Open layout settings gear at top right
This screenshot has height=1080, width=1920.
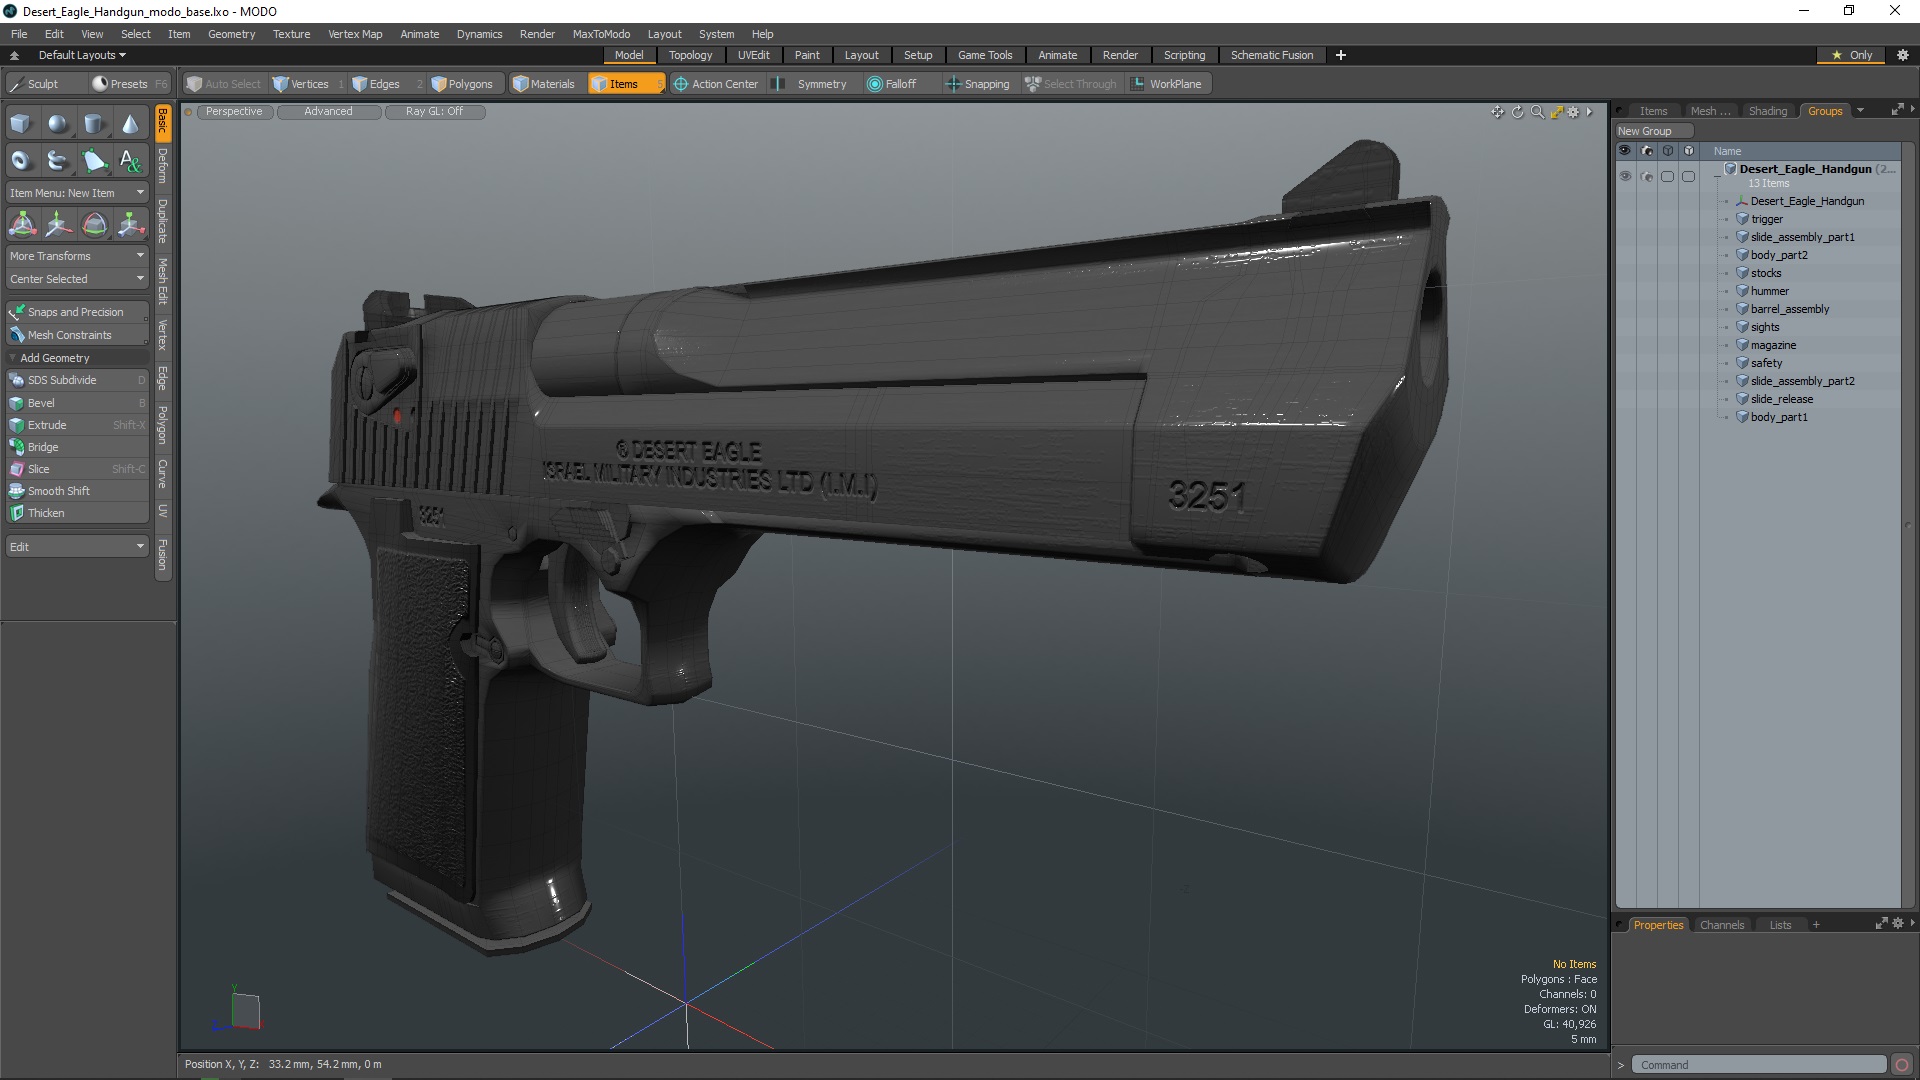click(x=1903, y=55)
